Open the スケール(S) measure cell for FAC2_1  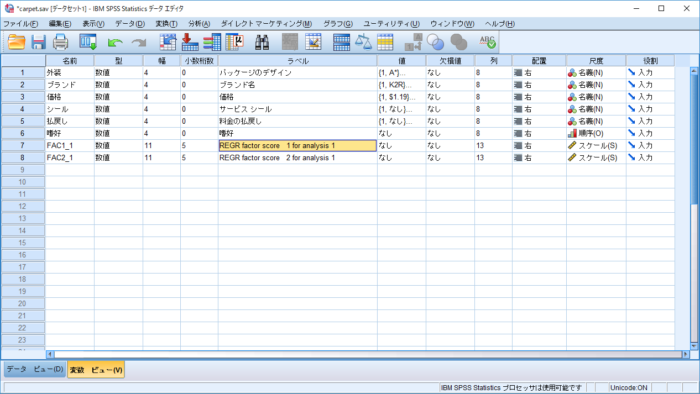(x=596, y=158)
